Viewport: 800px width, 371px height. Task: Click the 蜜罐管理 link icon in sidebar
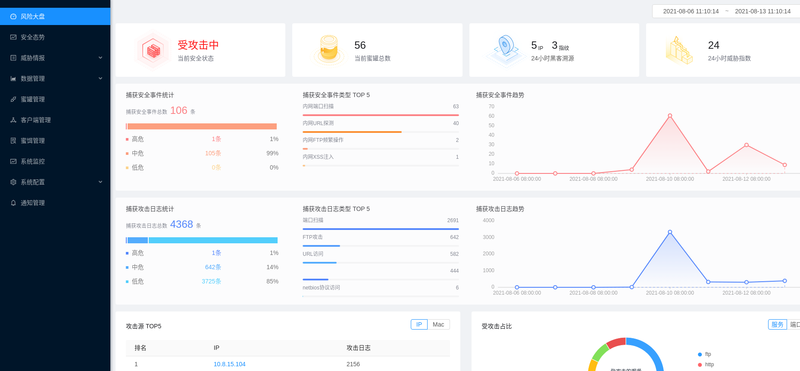13,100
